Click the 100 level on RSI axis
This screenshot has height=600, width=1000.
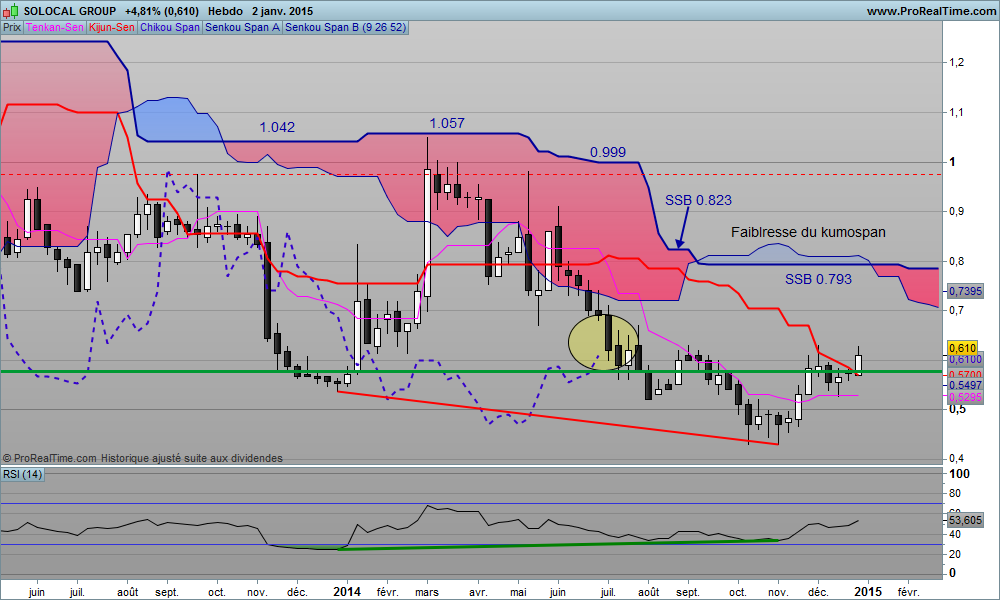pos(959,474)
